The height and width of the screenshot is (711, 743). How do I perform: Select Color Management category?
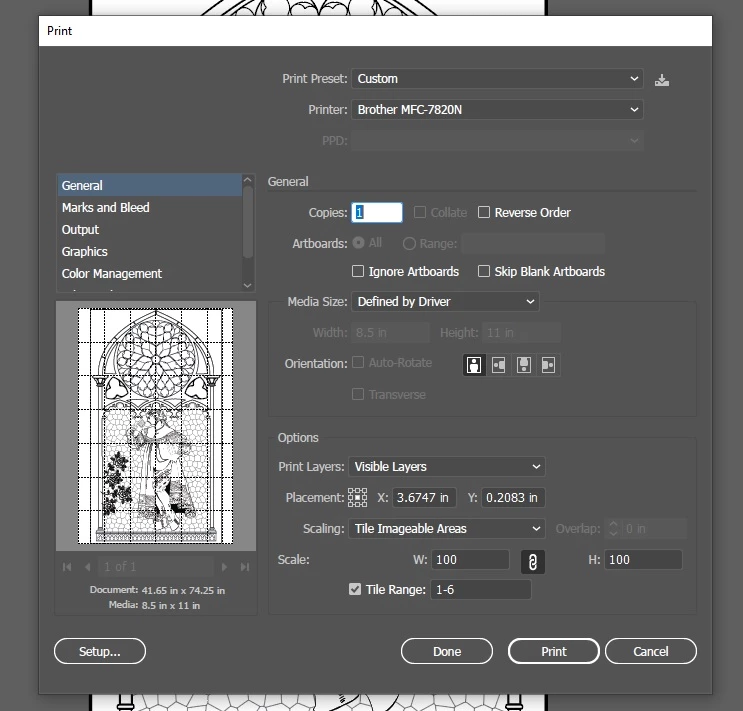coord(150,273)
